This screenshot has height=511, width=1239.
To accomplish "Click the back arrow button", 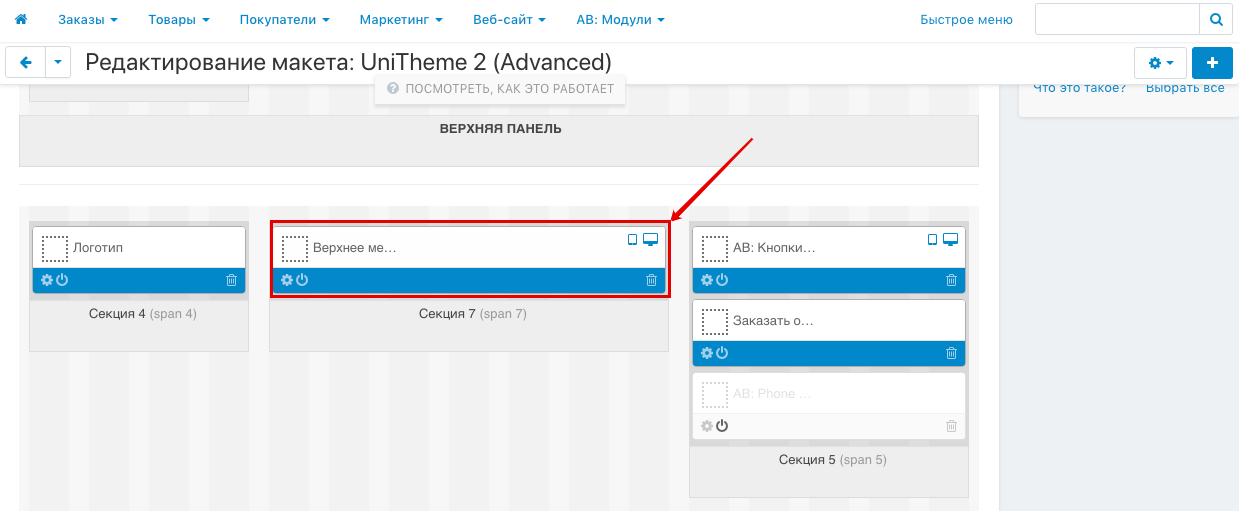I will (26, 62).
